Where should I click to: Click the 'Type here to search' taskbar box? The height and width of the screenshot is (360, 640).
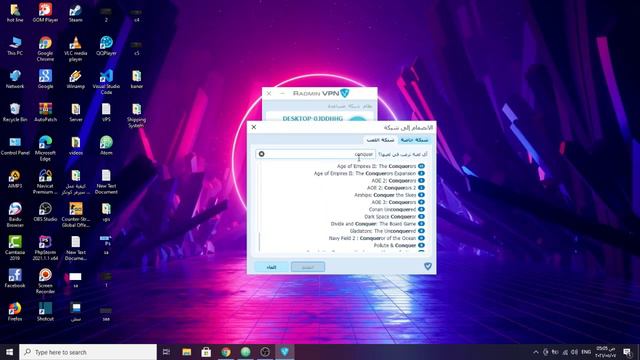pos(88,352)
